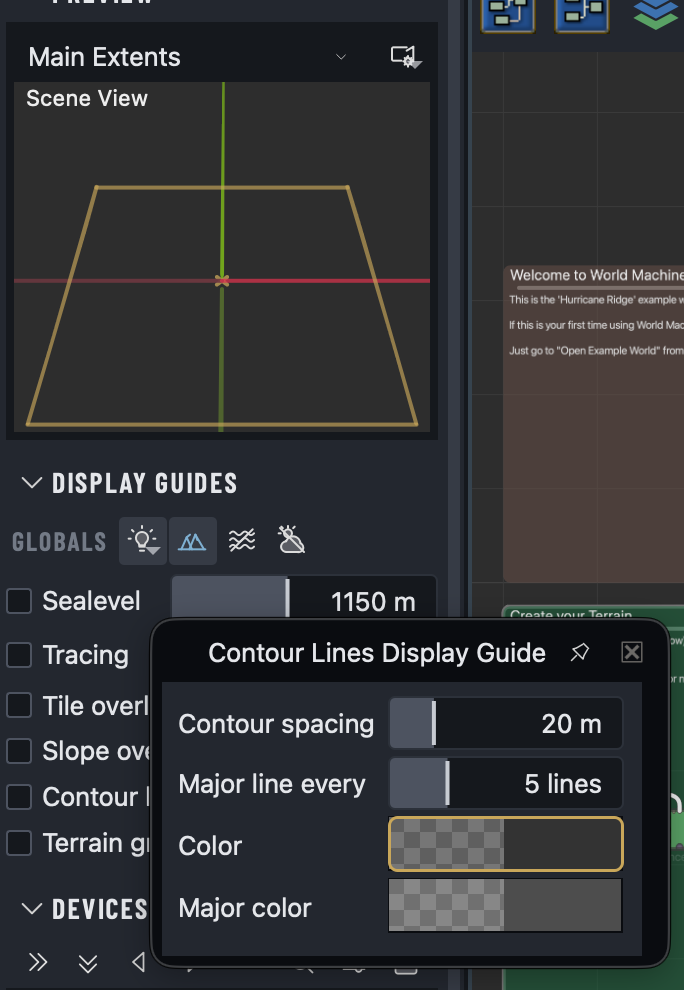Click the stacked layers toolbar icon
The width and height of the screenshot is (684, 990).
[656, 13]
